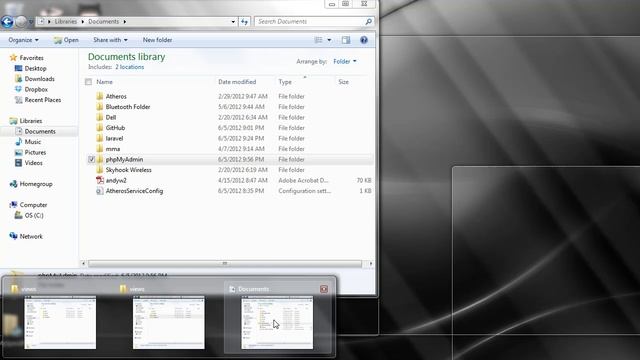
Task: Open the Arrange by Folder dropdown
Action: pos(344,61)
